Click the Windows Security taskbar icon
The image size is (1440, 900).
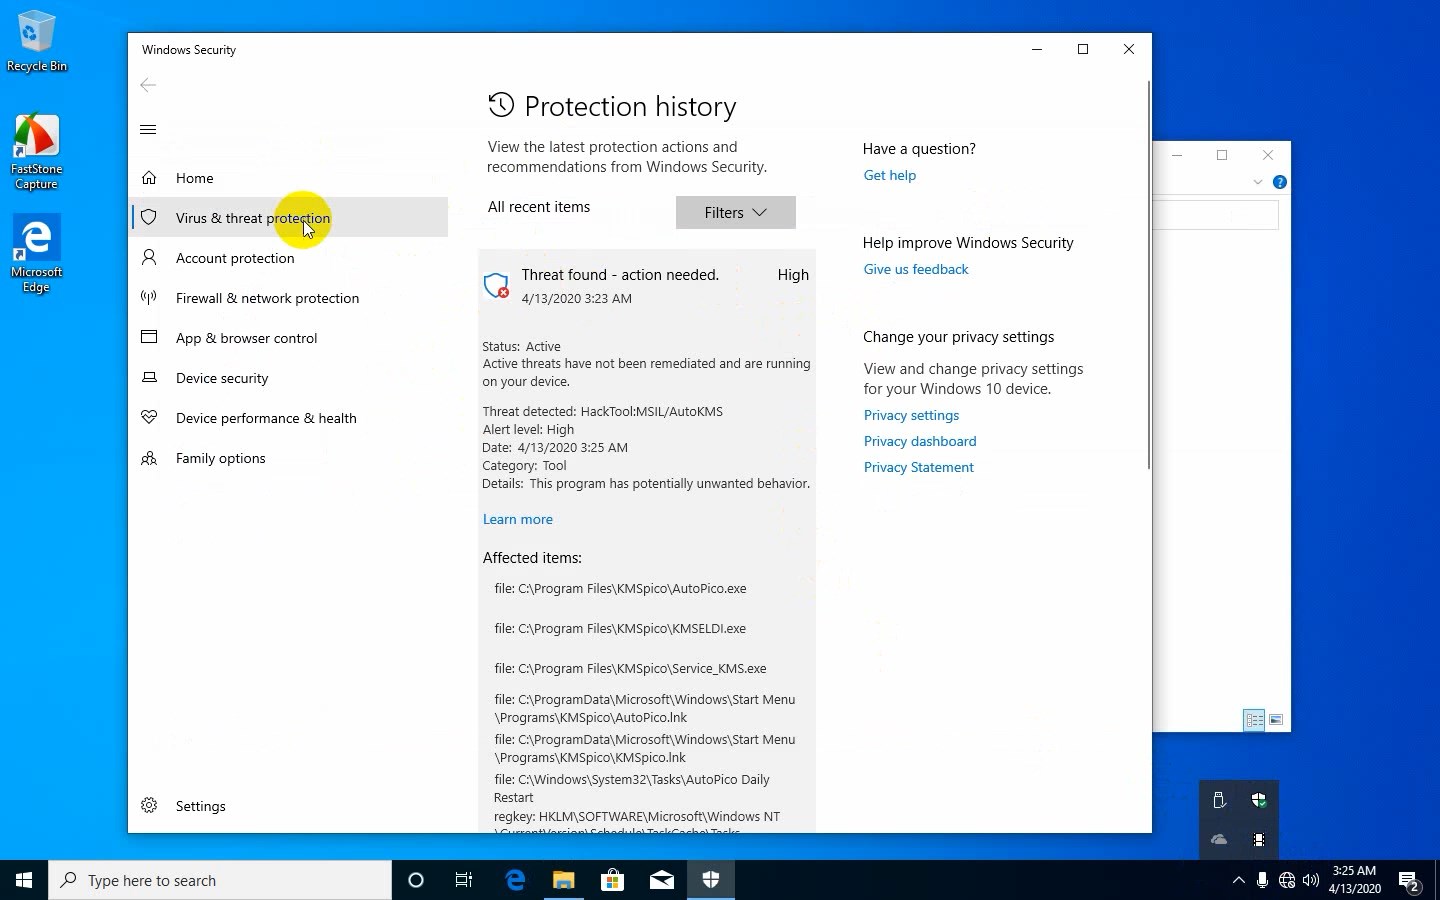tap(711, 880)
